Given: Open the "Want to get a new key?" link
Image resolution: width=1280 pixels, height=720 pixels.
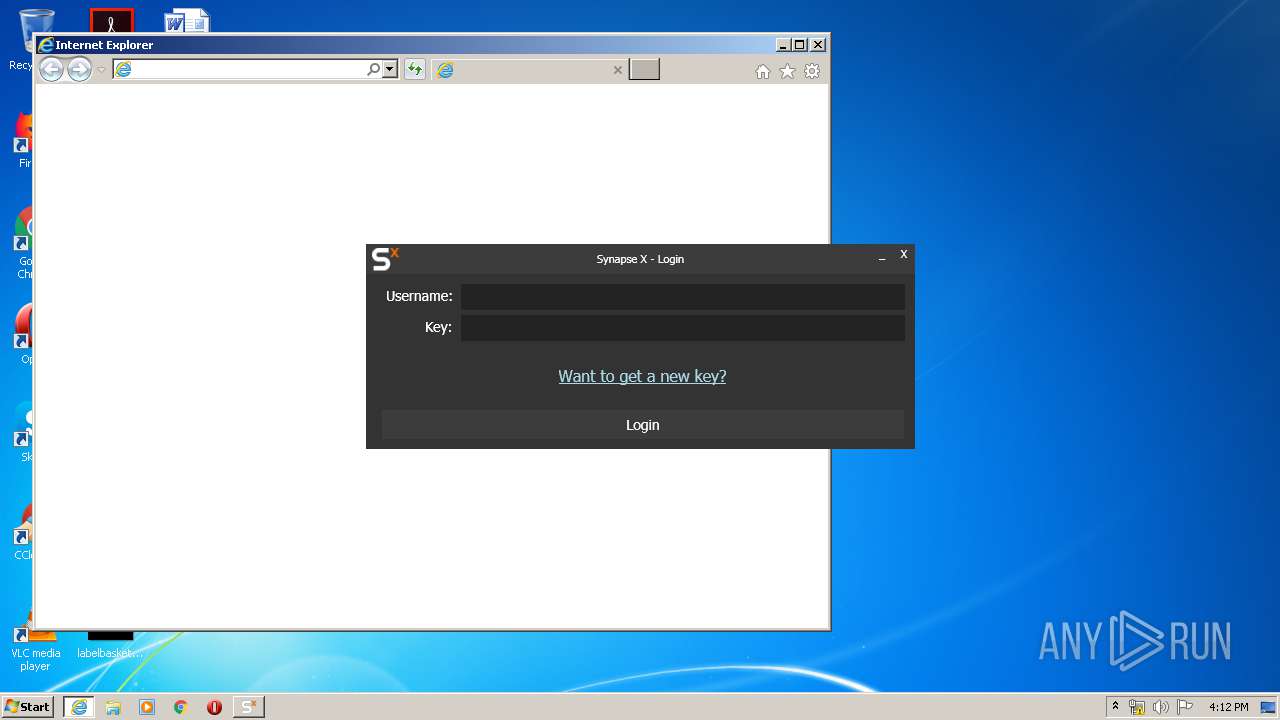Looking at the screenshot, I should 642,376.
